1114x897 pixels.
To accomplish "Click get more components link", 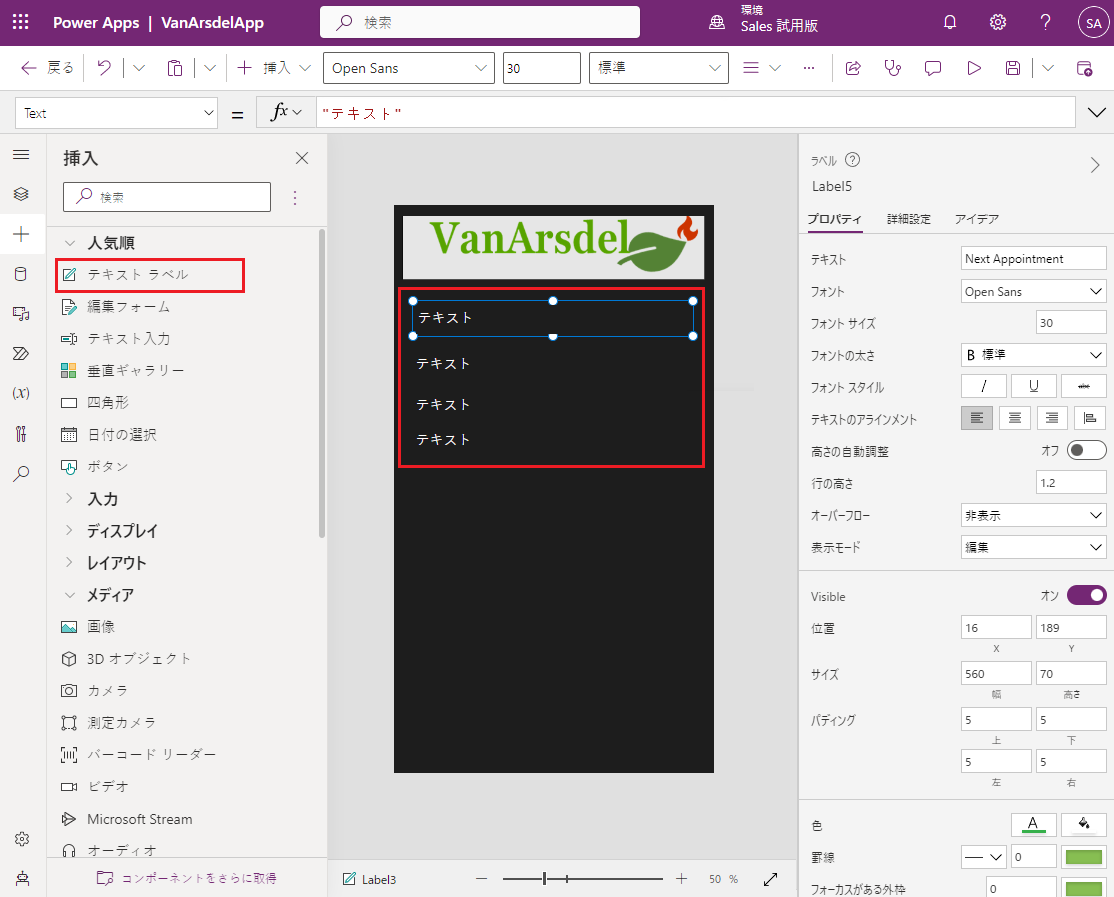I will pyautogui.click(x=186, y=879).
